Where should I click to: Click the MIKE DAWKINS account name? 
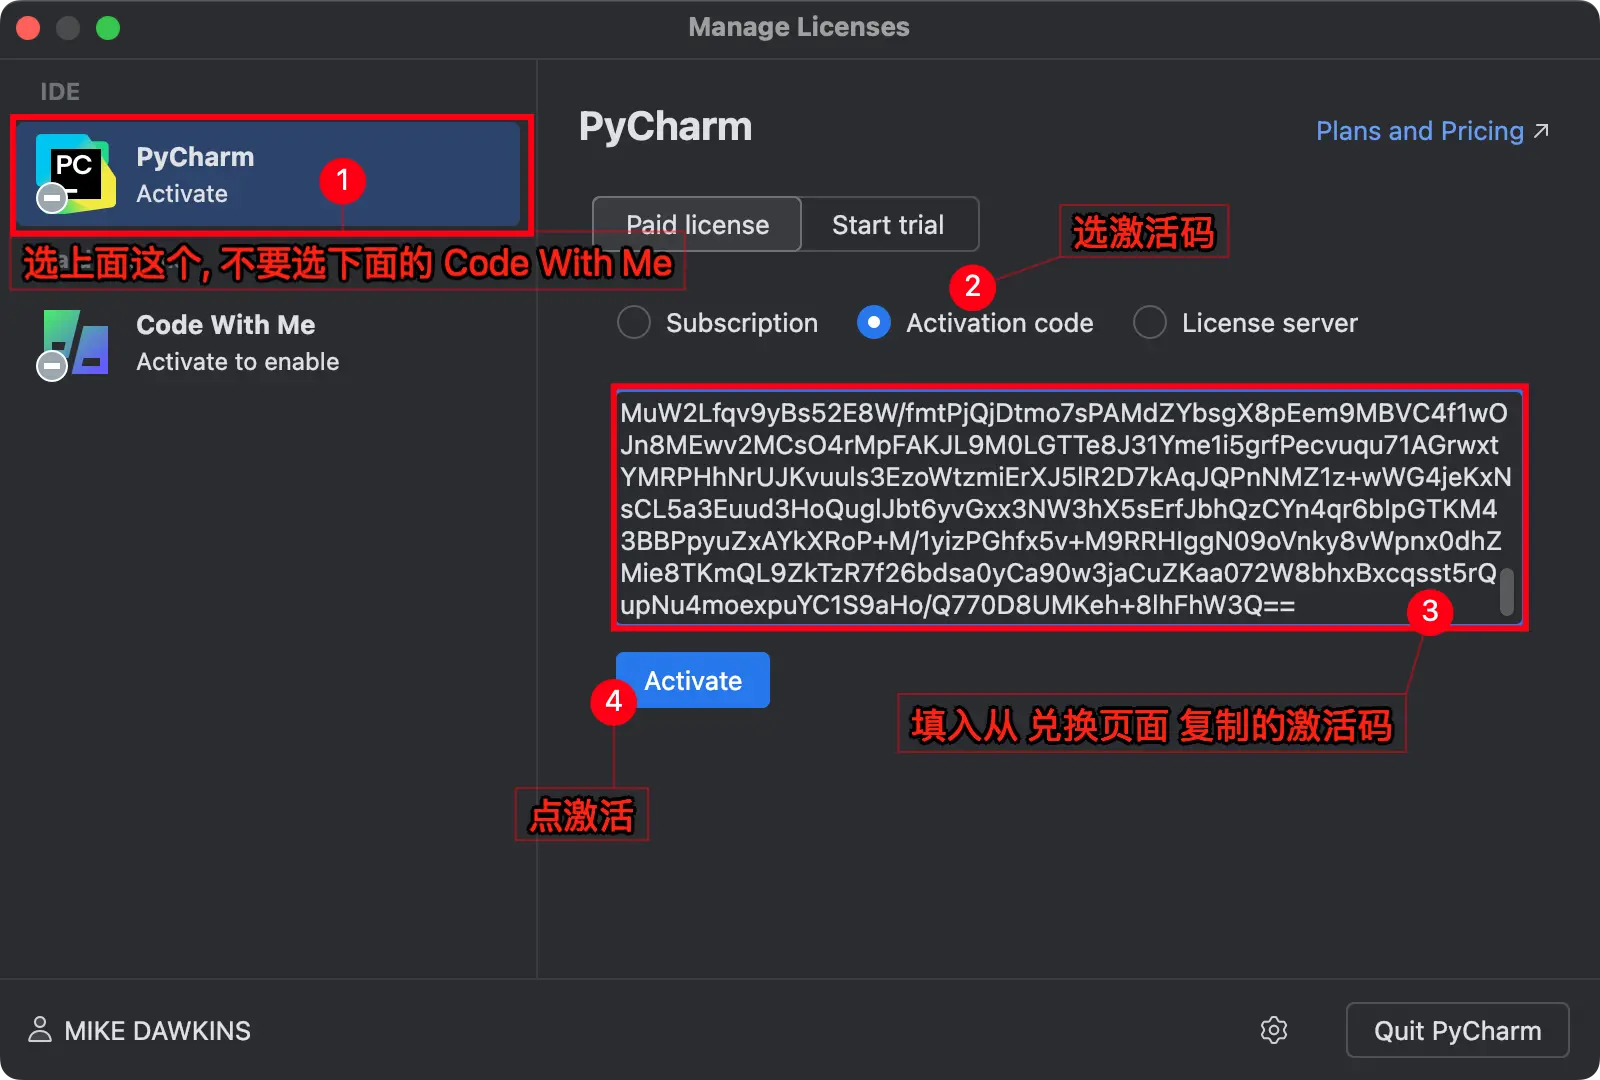[157, 1031]
